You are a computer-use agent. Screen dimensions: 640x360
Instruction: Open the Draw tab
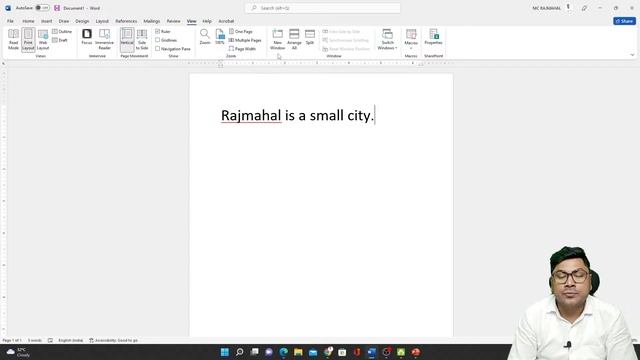click(x=64, y=21)
